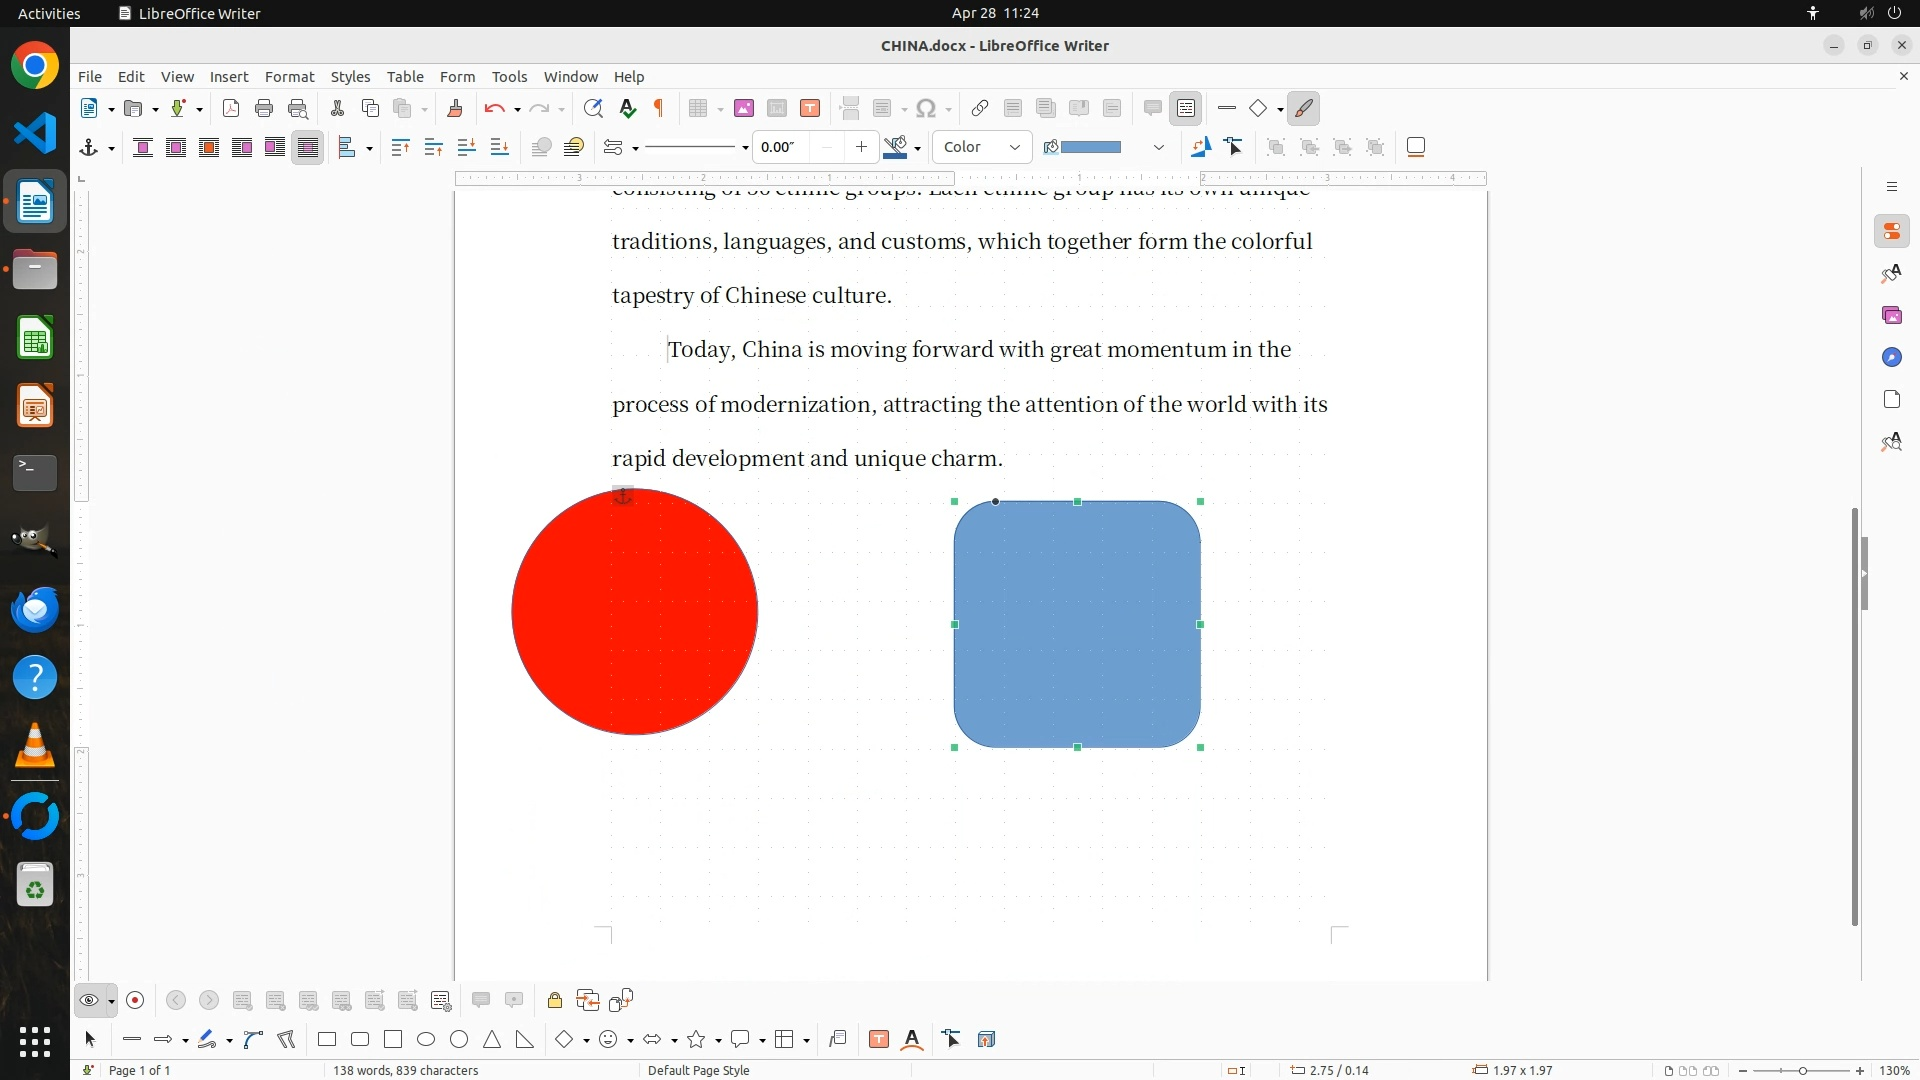Image resolution: width=1920 pixels, height=1080 pixels.
Task: Click the blue fill color swatch
Action: click(1090, 148)
